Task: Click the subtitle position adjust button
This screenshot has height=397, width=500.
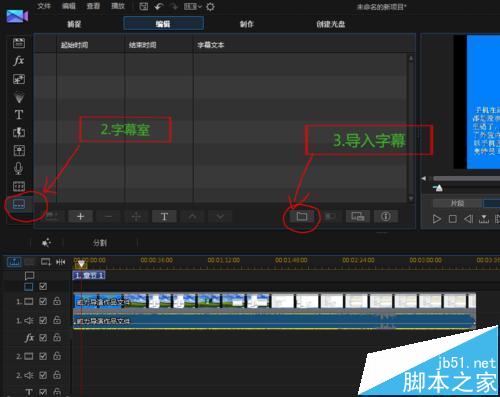Action: tap(358, 217)
